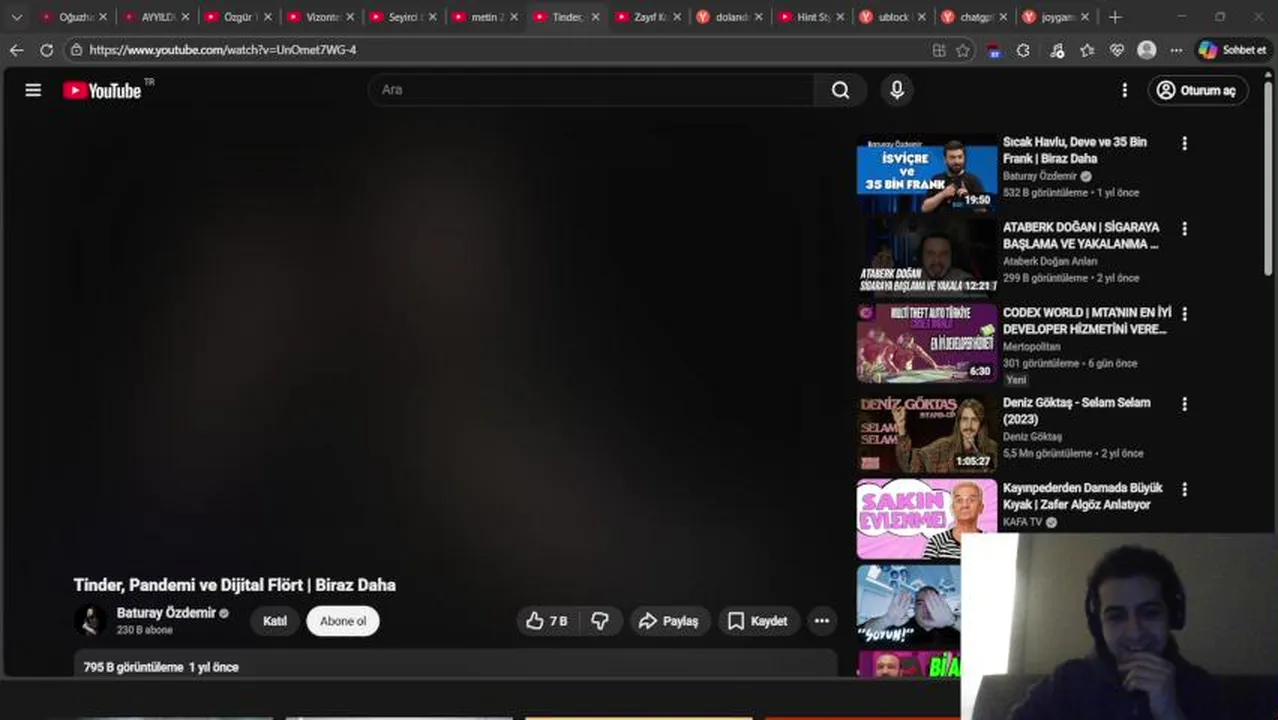Viewport: 1278px width, 720px height.
Task: Open CODEX WORLD video thumbnail
Action: coord(927,343)
